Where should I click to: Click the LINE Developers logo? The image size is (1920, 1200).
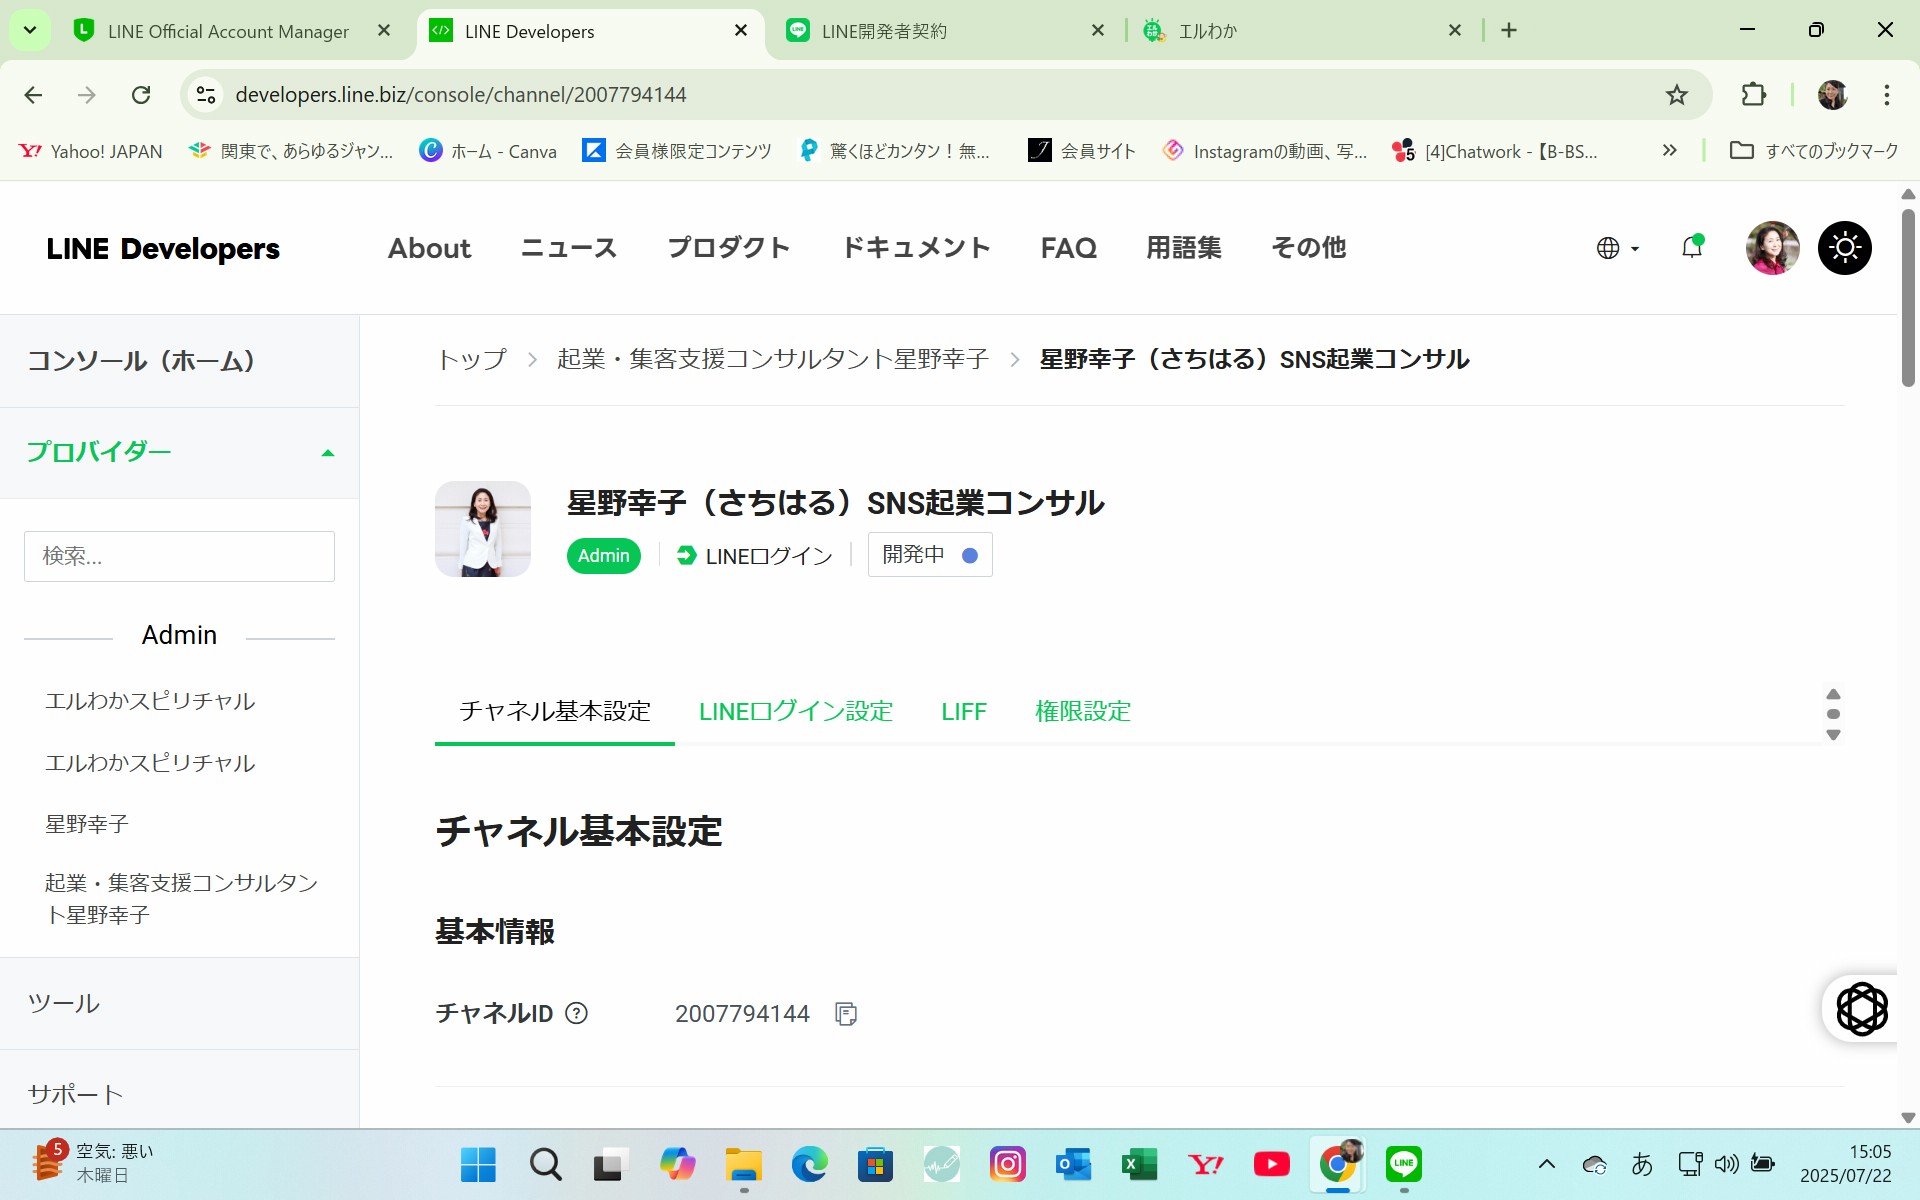pyautogui.click(x=163, y=248)
